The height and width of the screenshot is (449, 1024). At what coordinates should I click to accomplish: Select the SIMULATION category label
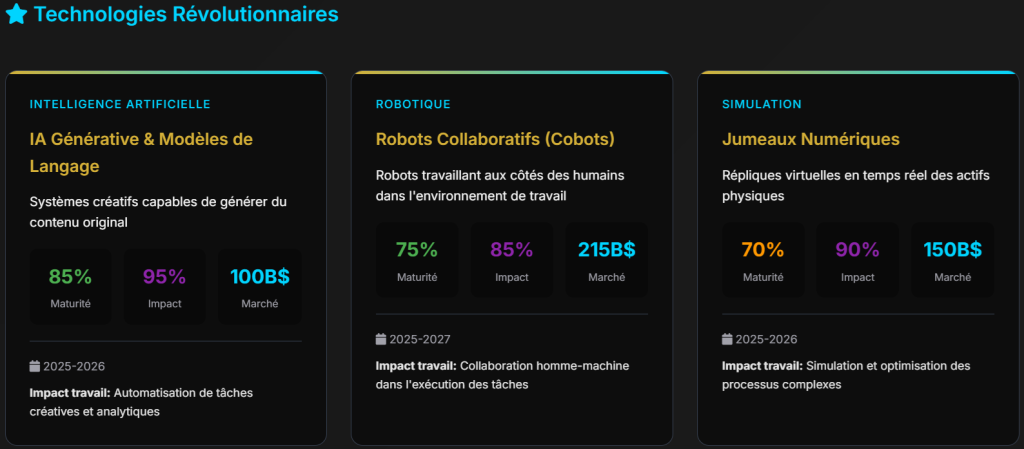[762, 104]
